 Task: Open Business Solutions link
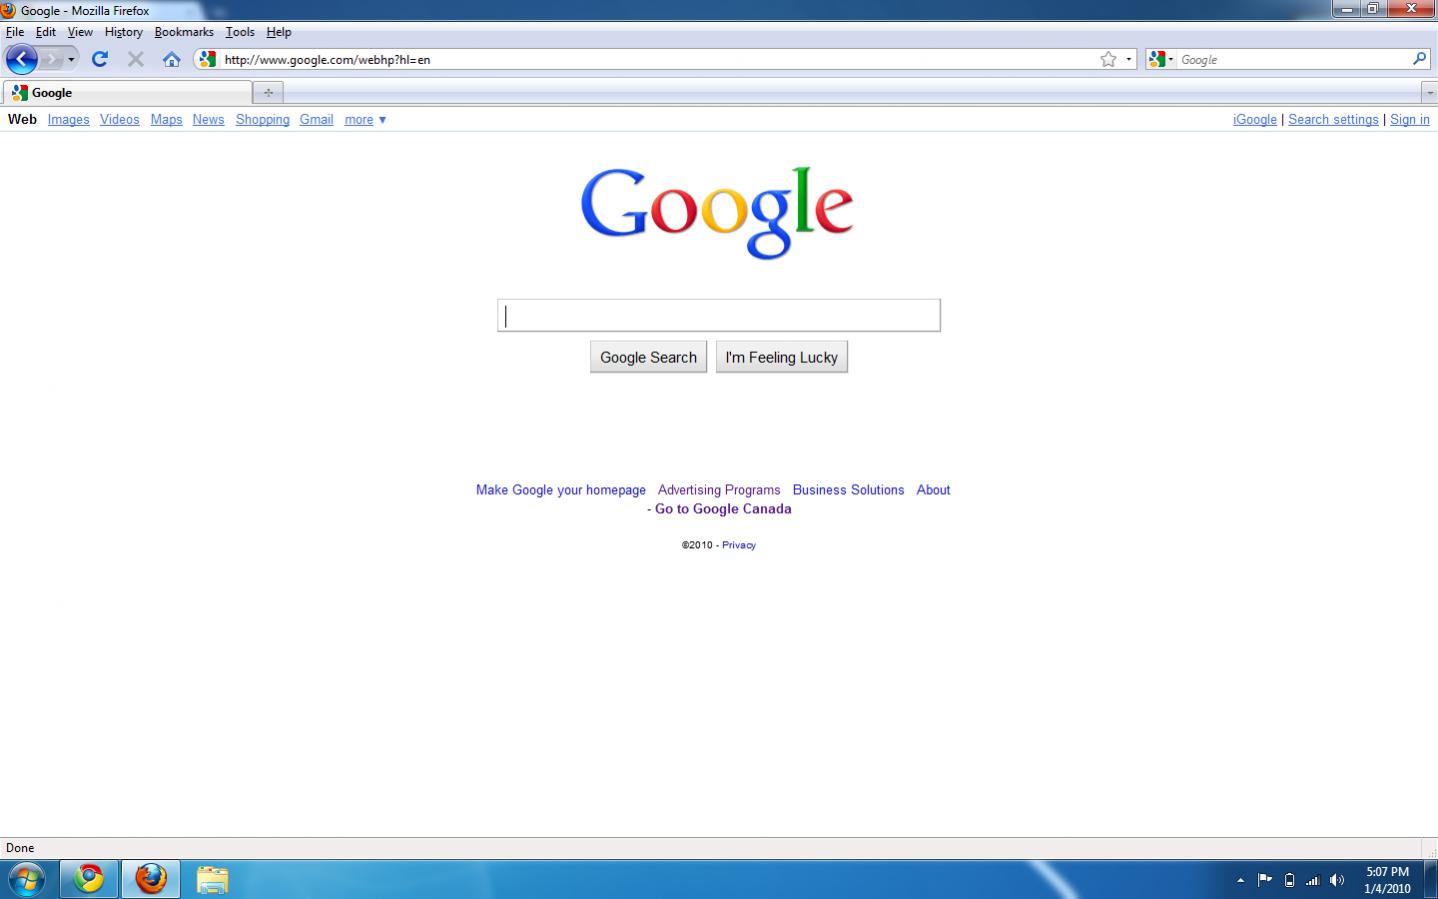coord(848,490)
